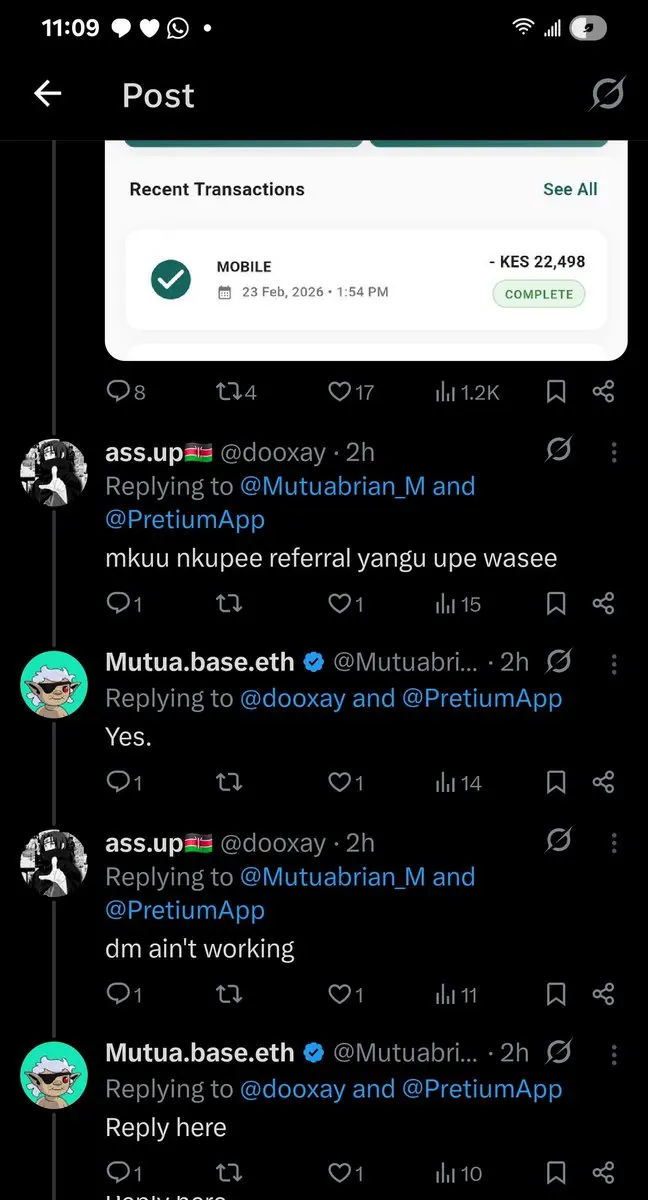Open the Grok icon on the 'Reply here' post

[x=558, y=1052]
